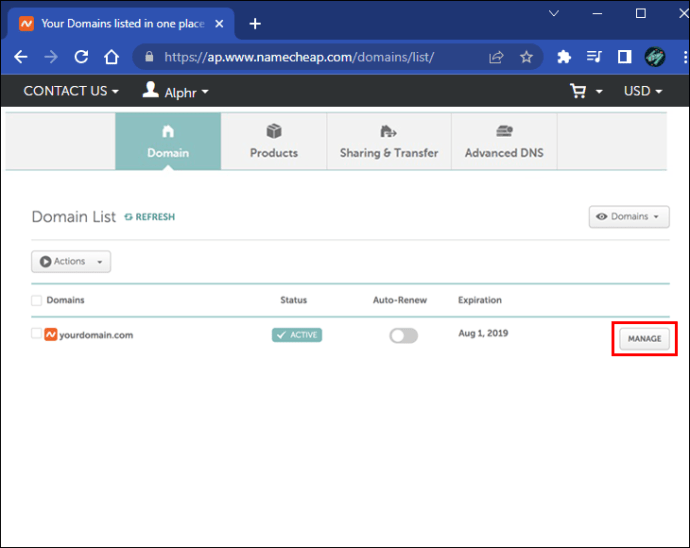The image size is (690, 548).
Task: Close the Your Domains tab
Action: coord(219,24)
